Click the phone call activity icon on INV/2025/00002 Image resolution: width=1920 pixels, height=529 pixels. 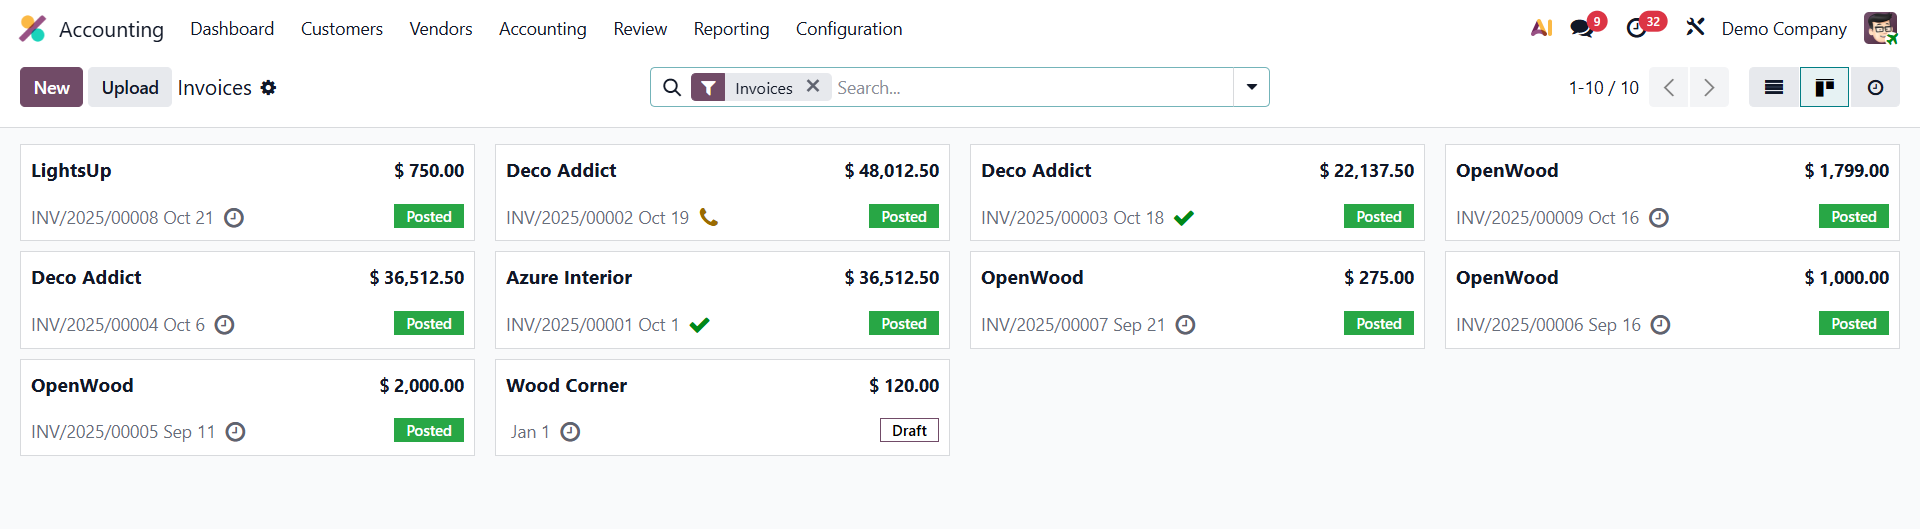709,217
